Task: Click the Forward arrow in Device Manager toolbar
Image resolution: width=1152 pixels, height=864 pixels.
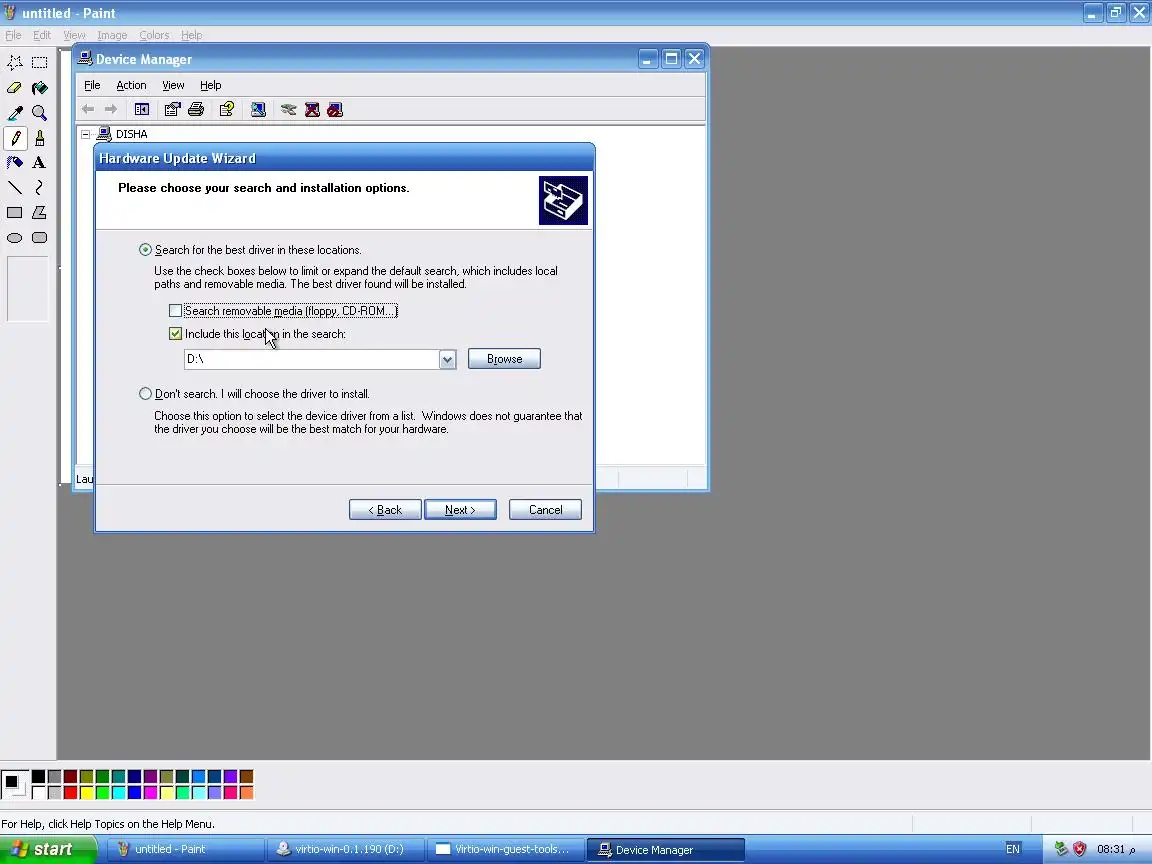Action: 111,109
